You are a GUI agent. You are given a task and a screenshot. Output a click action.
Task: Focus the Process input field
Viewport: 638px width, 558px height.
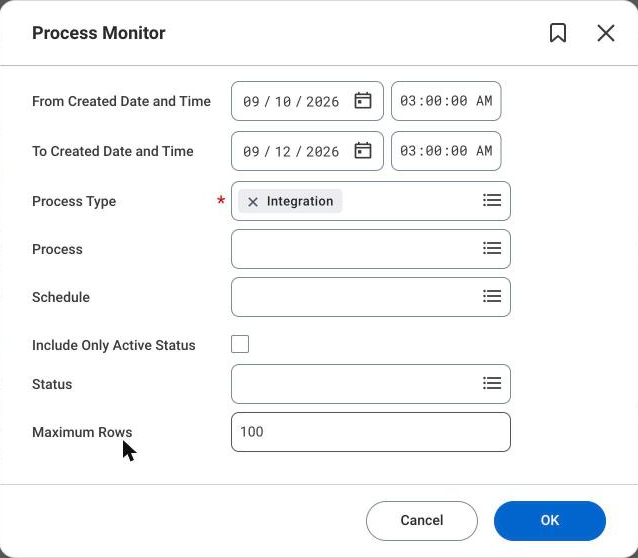(x=371, y=249)
